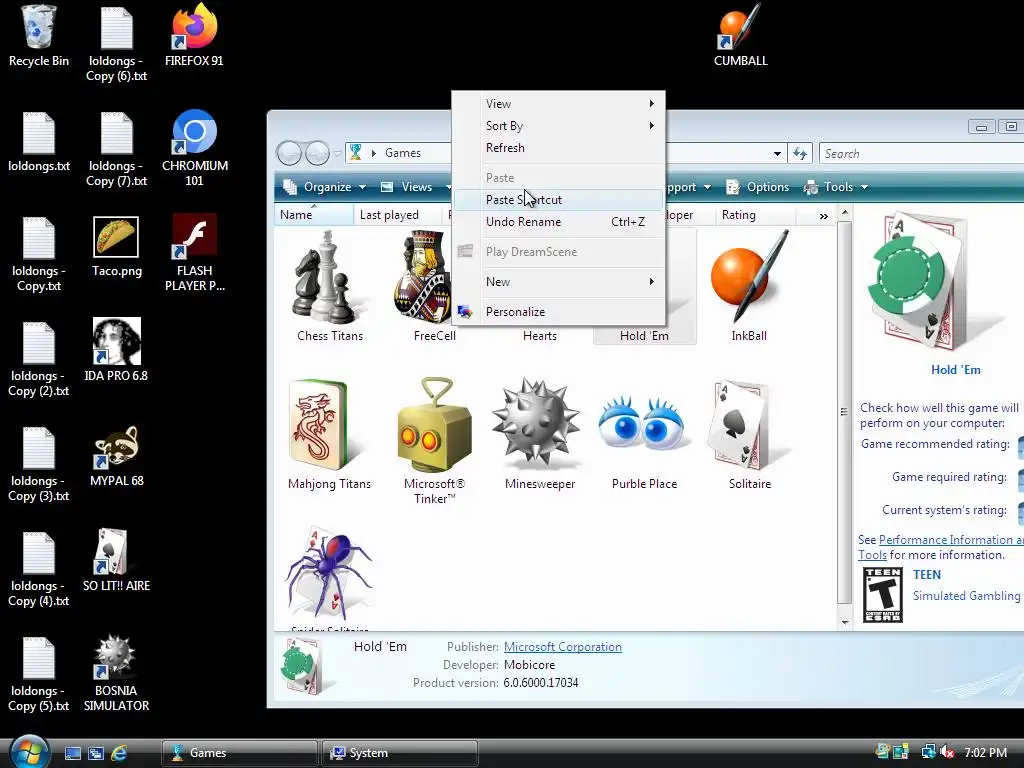Select the loldongs.txt file icon
Viewport: 1024px width, 768px height.
point(39,142)
